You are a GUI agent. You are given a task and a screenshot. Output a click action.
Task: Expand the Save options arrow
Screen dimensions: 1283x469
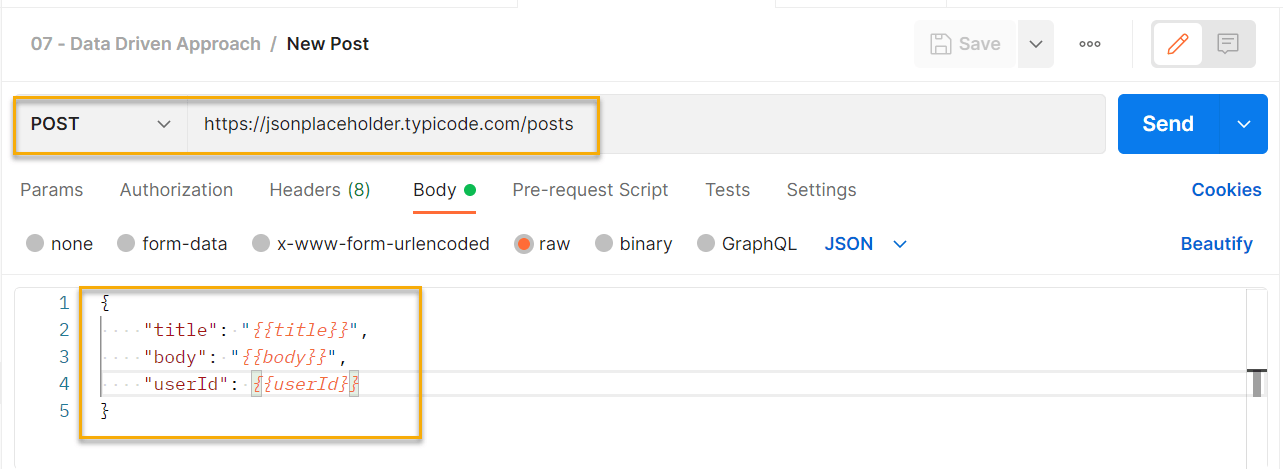(1036, 44)
